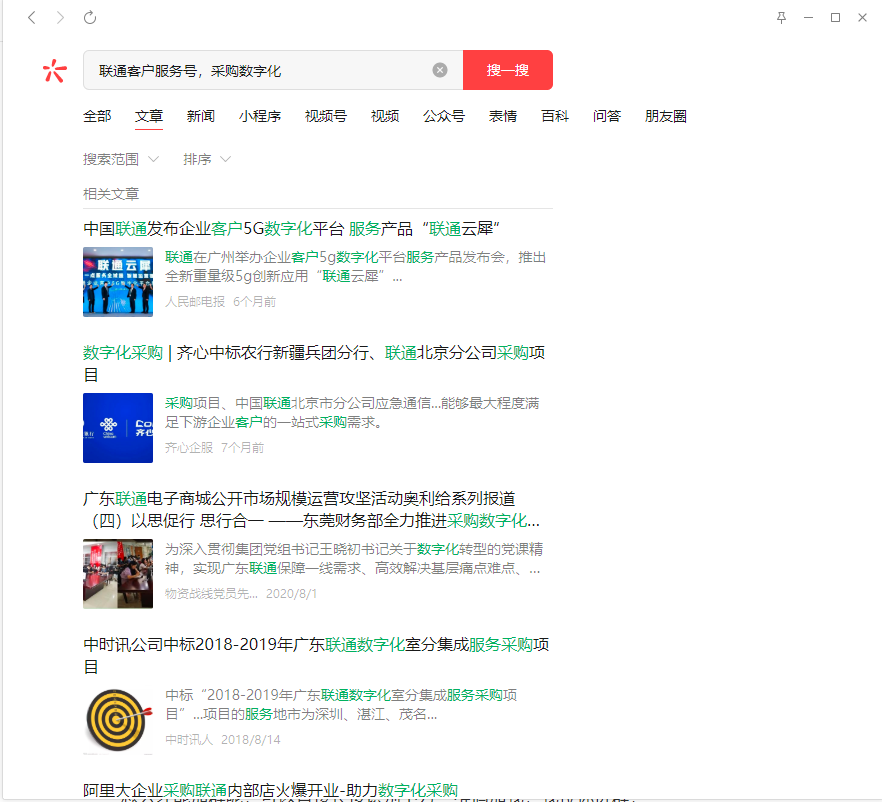Click the 相关文章 section heading
Screen dimensions: 882x802
[111, 194]
